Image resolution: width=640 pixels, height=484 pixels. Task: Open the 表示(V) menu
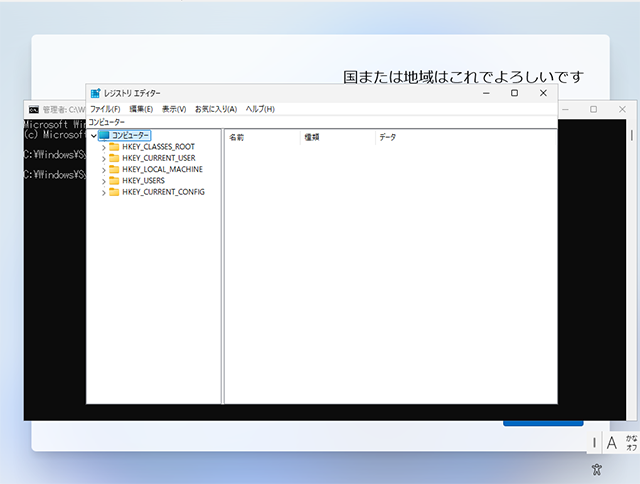point(174,108)
